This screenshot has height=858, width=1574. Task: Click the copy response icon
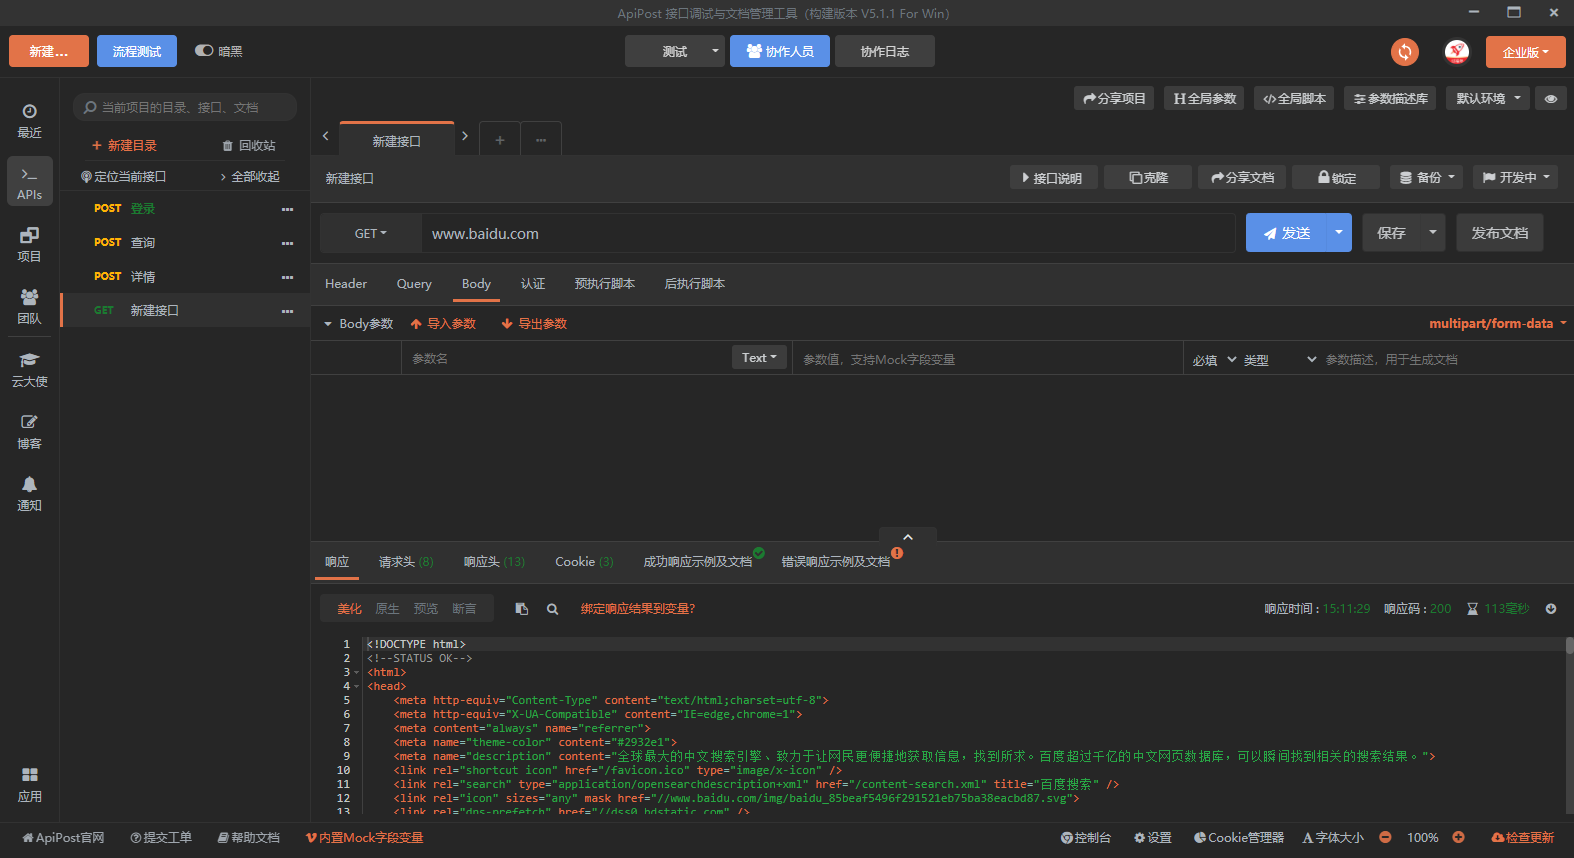pyautogui.click(x=521, y=609)
